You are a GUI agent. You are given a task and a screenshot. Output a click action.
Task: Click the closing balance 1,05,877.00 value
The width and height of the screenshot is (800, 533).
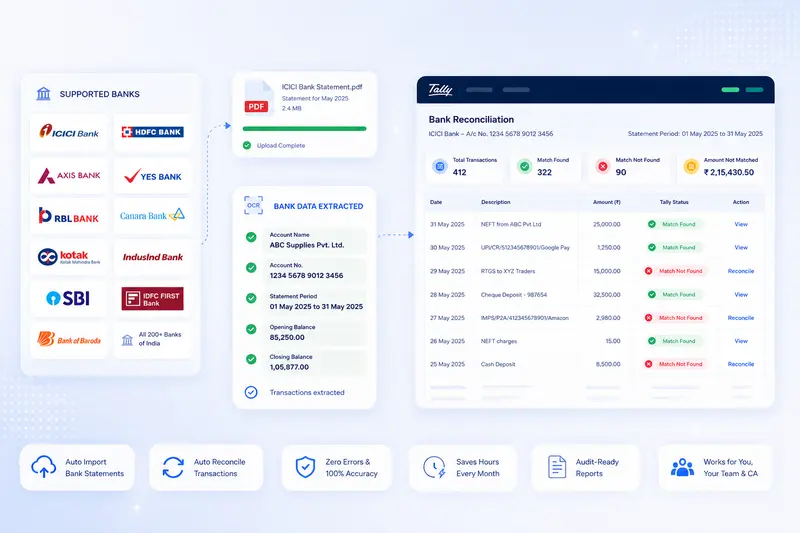click(x=289, y=367)
